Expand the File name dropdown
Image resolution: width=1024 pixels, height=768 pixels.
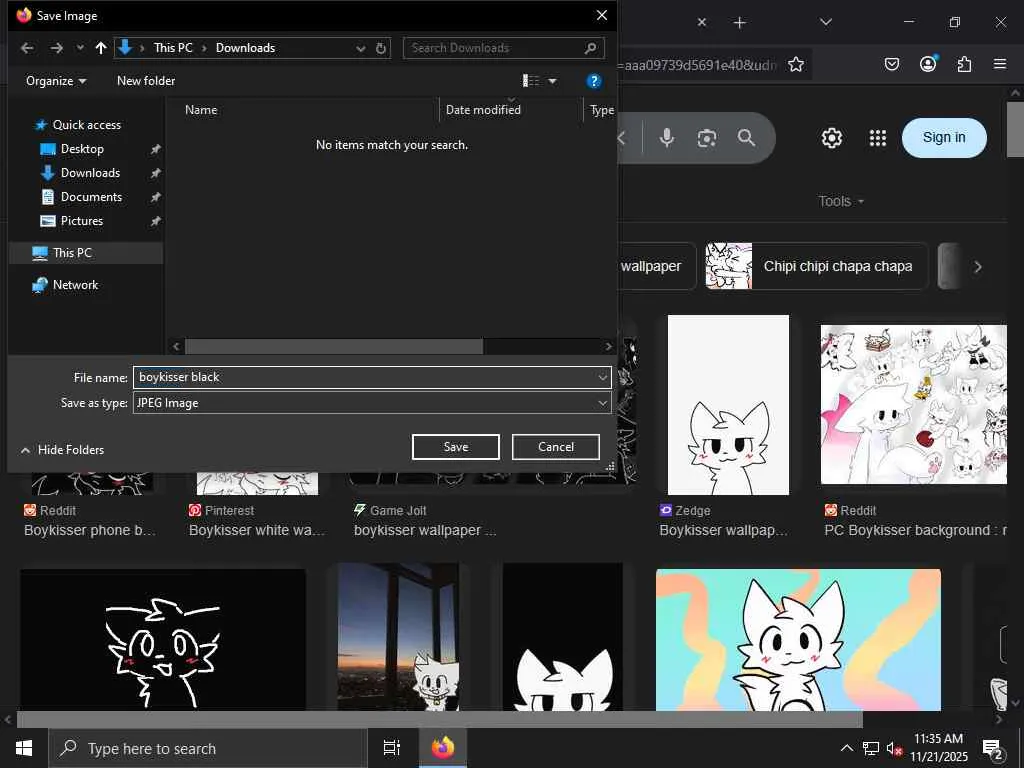click(602, 377)
